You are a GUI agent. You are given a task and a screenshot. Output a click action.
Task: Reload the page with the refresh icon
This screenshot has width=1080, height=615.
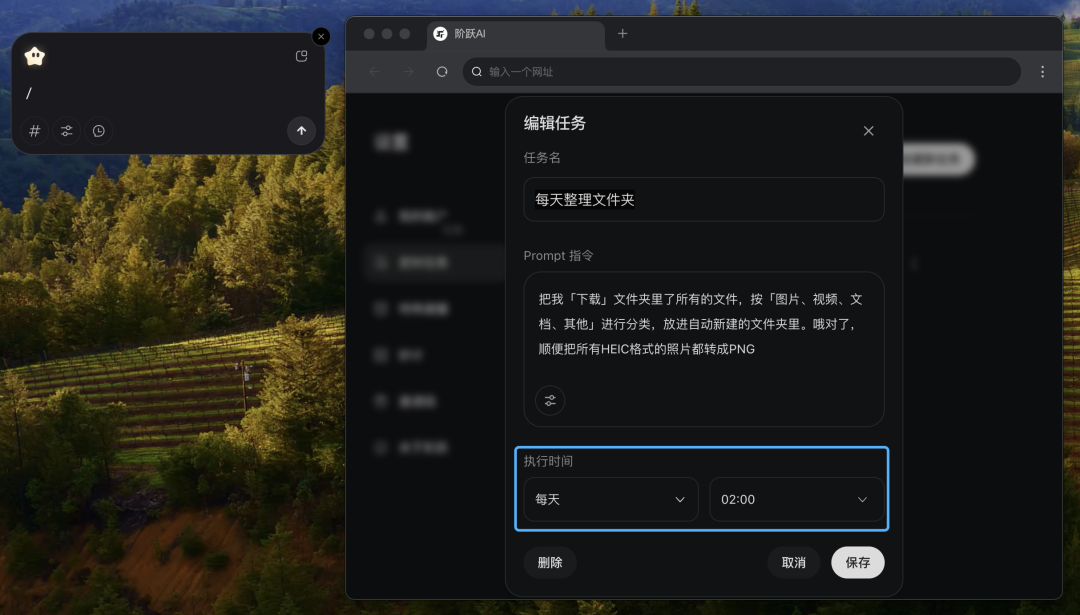tap(442, 72)
